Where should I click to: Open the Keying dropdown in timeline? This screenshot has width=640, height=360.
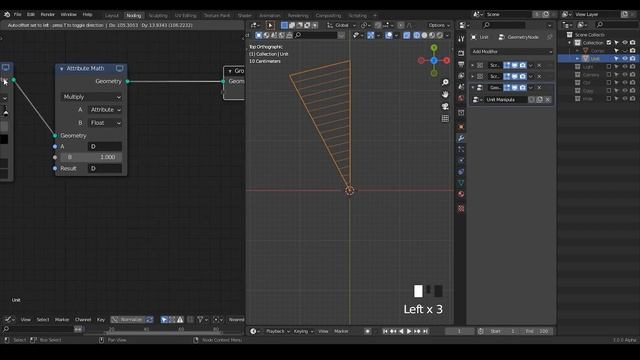click(303, 331)
